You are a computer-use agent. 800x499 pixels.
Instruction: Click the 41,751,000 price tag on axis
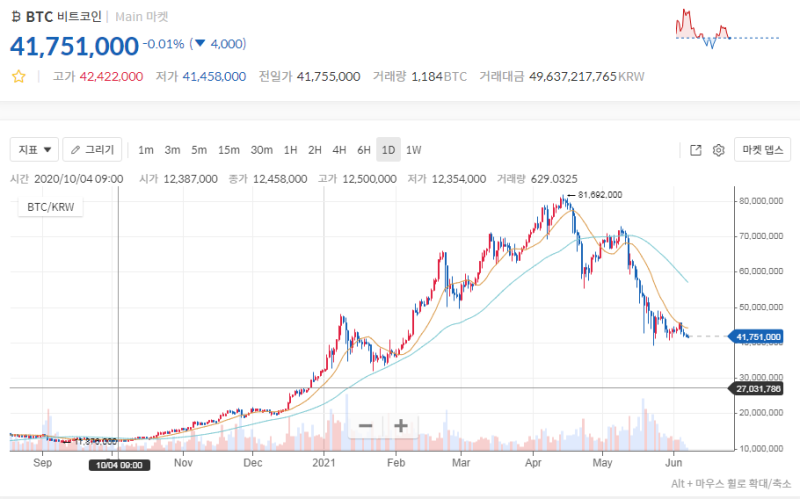tap(758, 337)
